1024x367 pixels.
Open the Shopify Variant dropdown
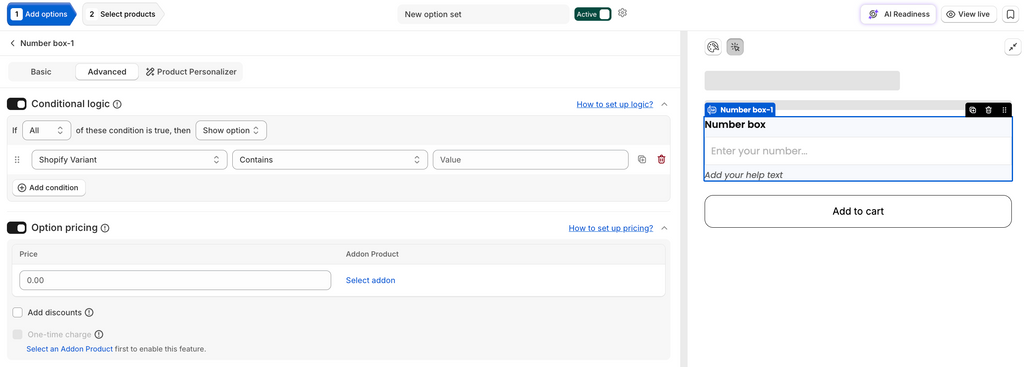click(x=129, y=159)
